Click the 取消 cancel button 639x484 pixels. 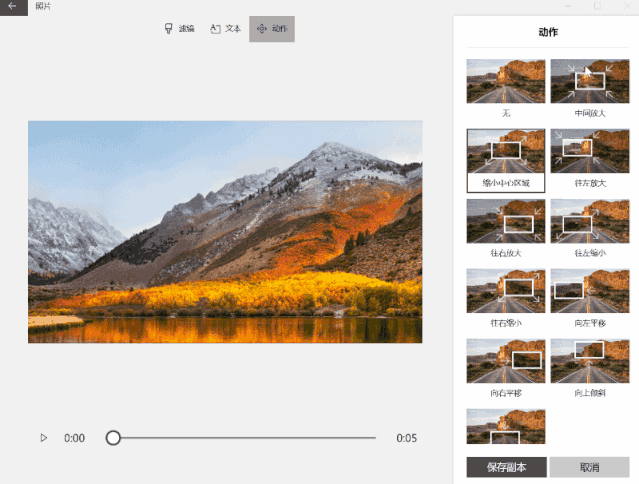[589, 467]
